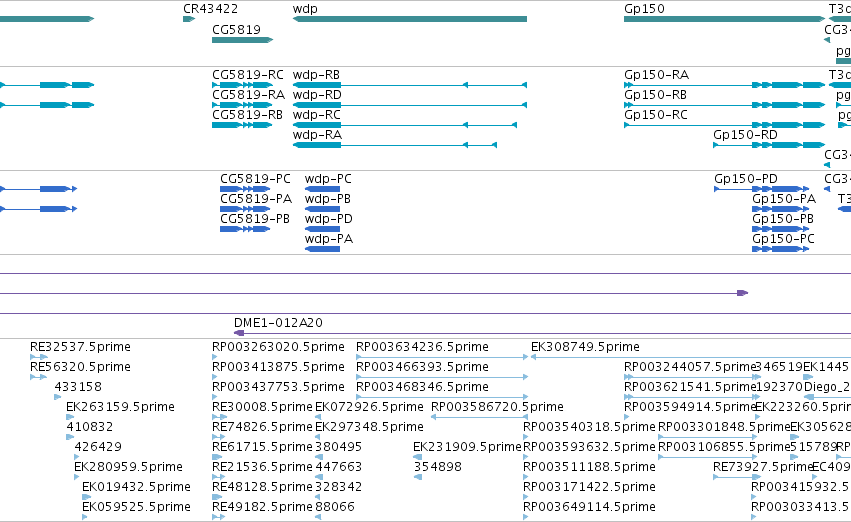This screenshot has width=851, height=522.
Task: Select EST RE56320.5prime
Action: coord(80,367)
